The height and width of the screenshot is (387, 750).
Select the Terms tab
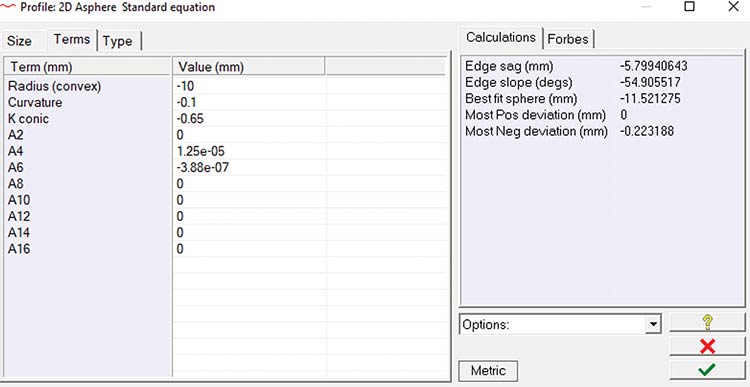[x=72, y=39]
